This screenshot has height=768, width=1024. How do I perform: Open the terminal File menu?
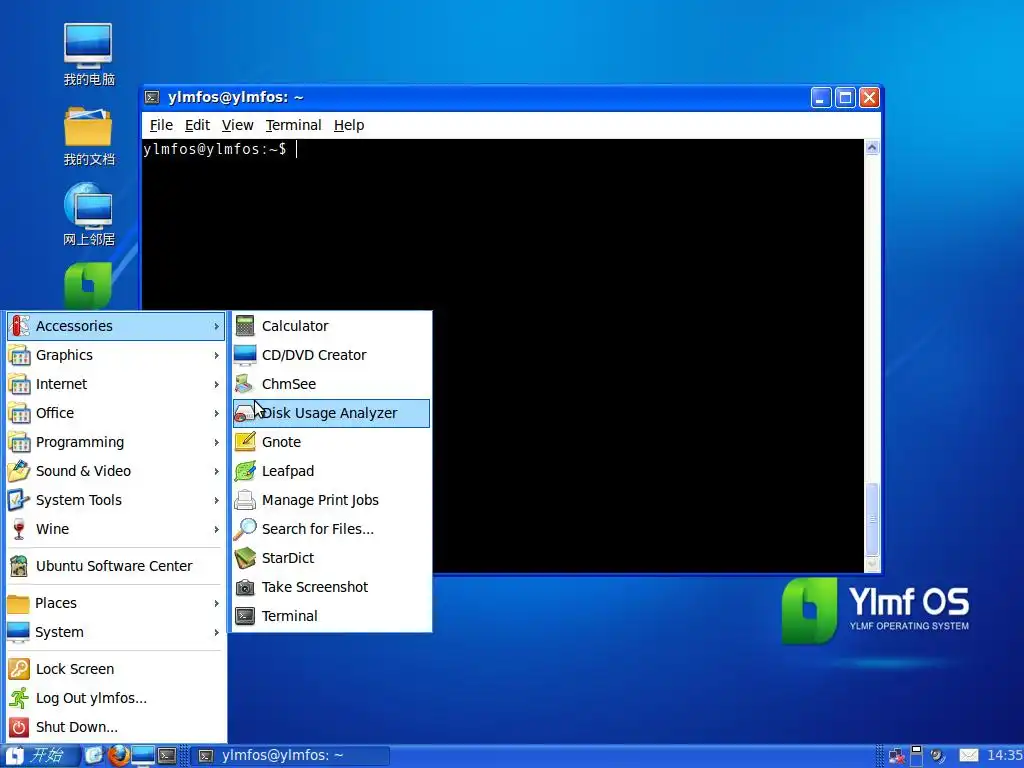pos(161,125)
